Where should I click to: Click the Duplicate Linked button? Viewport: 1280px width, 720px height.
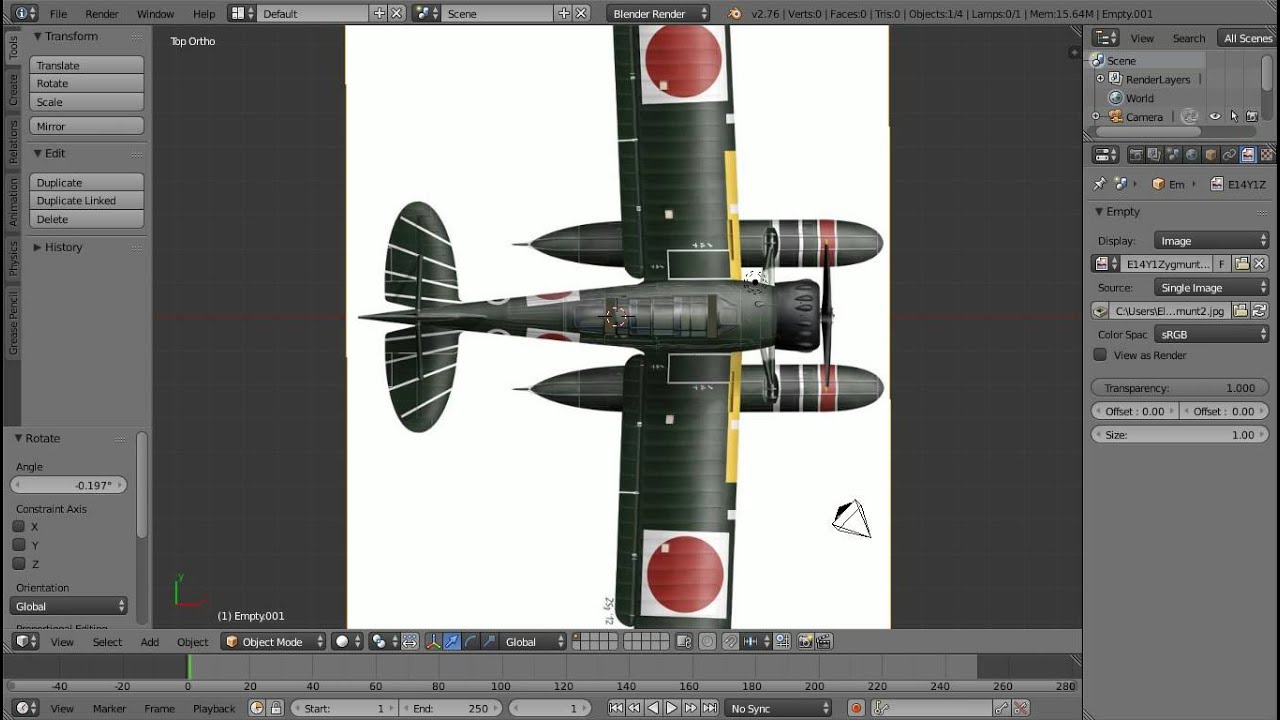[87, 201]
